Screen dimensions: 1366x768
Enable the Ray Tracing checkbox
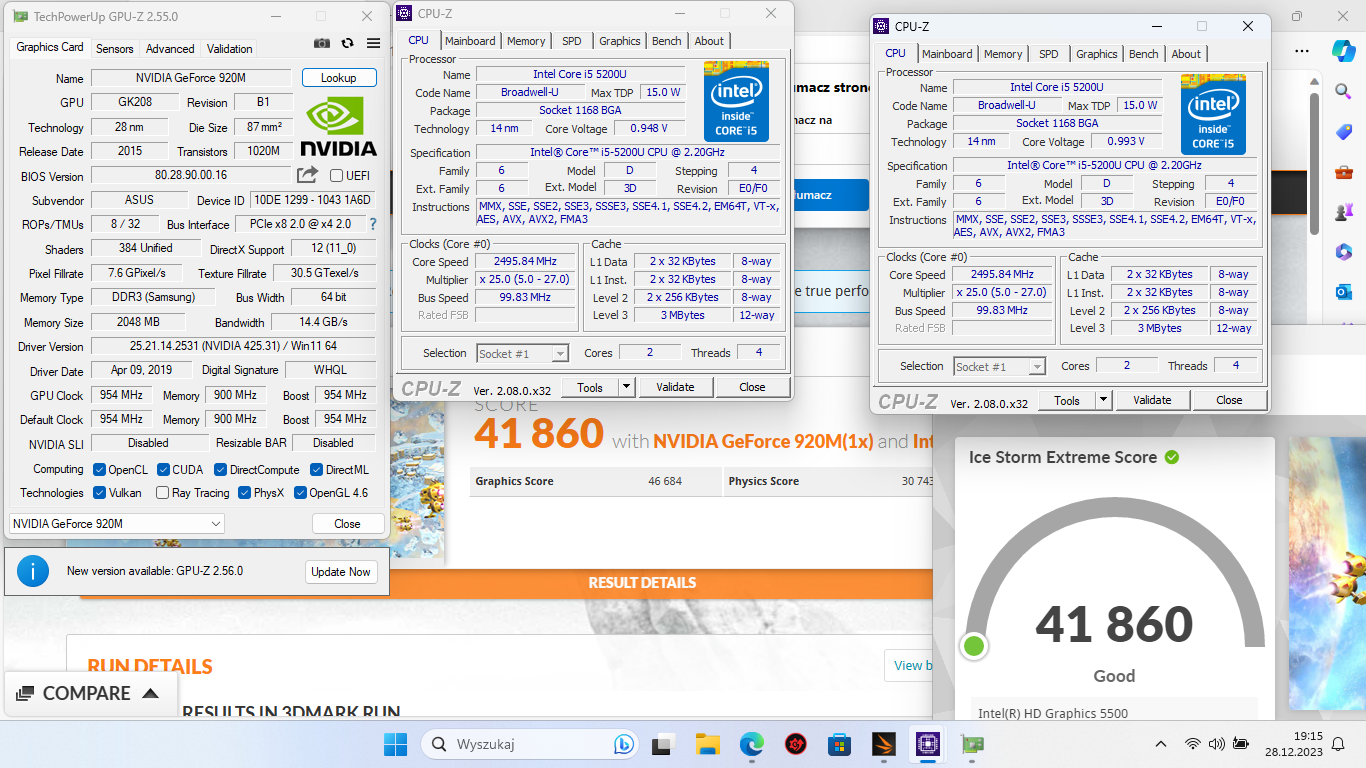click(x=162, y=493)
